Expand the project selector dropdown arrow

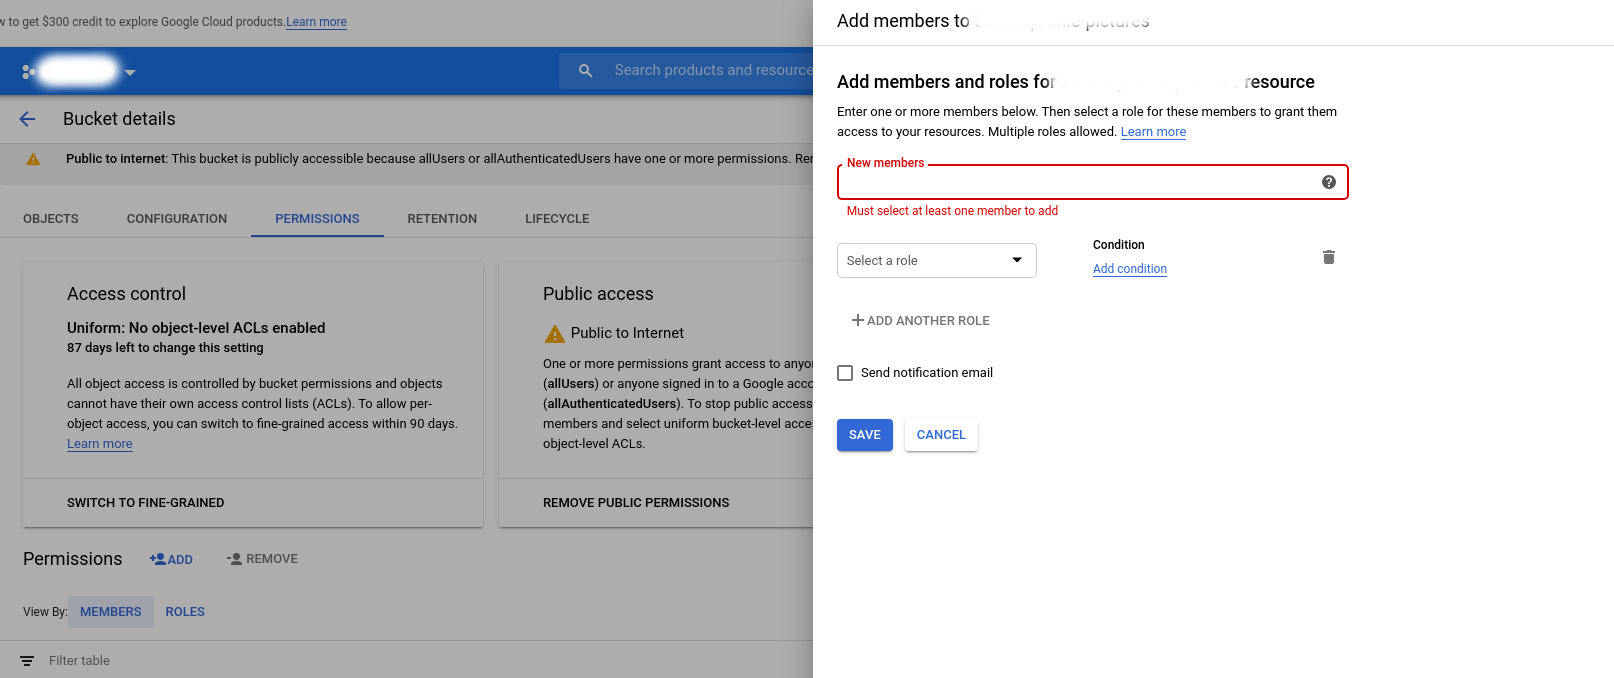click(130, 72)
